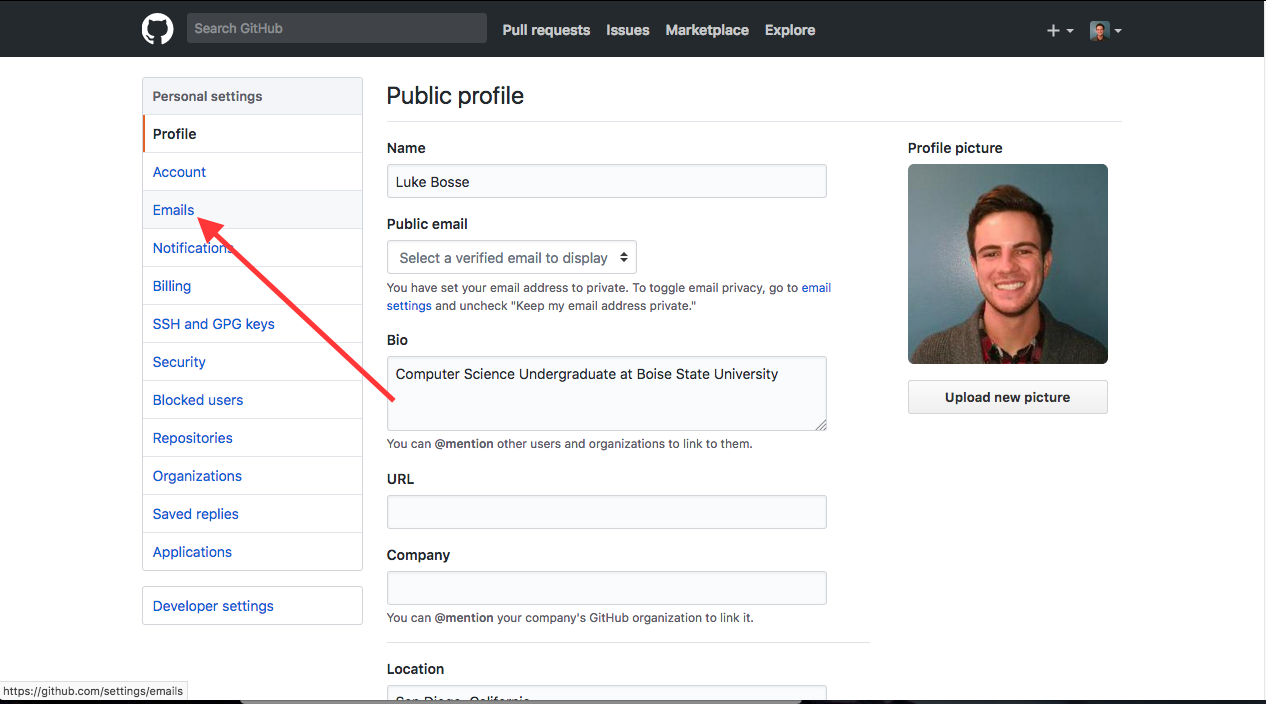The width and height of the screenshot is (1266, 704).
Task: Open Repositories settings
Action: click(253, 438)
